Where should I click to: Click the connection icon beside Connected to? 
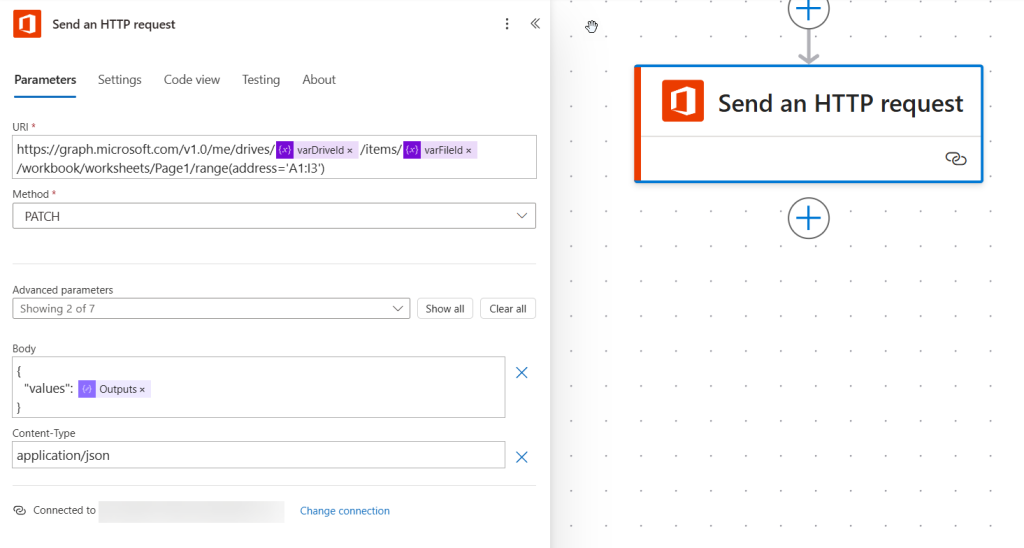(20, 511)
